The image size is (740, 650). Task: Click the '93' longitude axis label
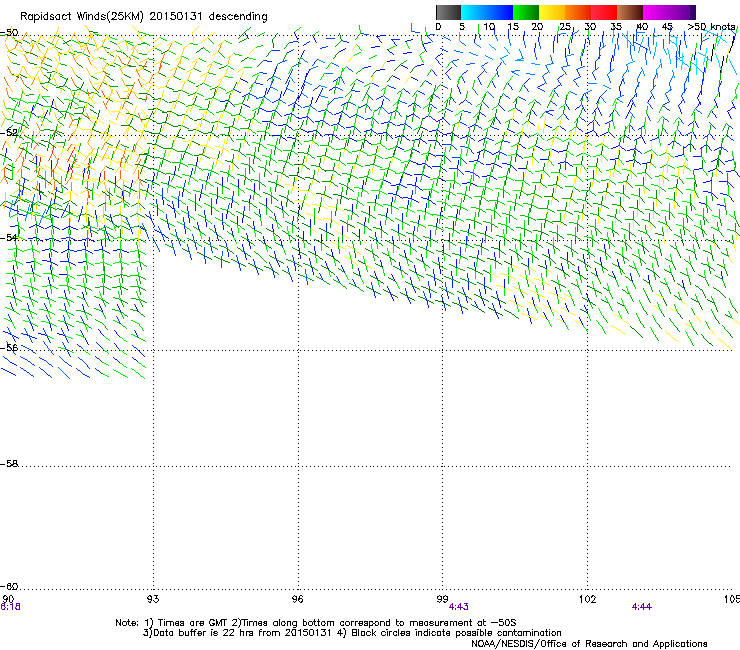tap(153, 599)
